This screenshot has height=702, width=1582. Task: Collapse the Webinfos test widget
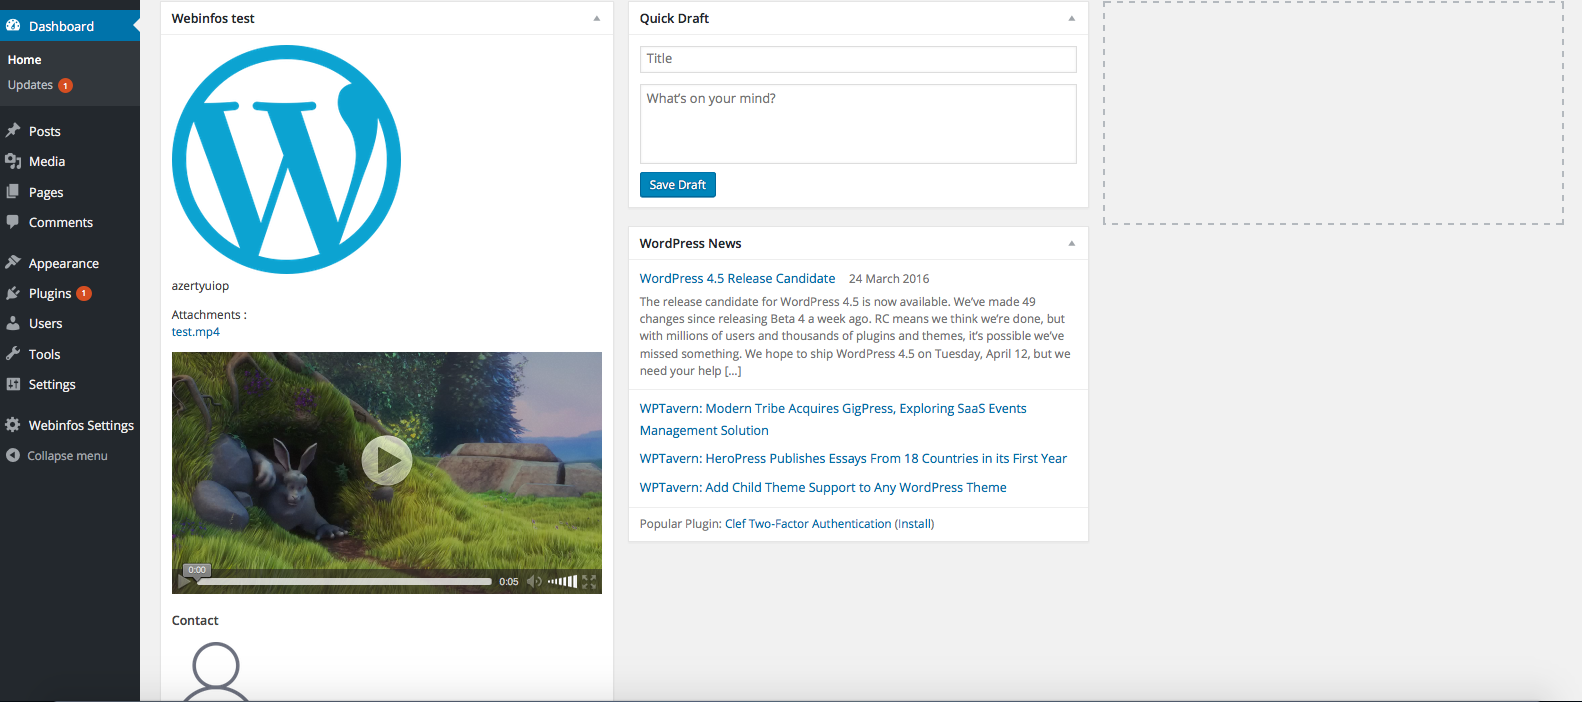597,18
